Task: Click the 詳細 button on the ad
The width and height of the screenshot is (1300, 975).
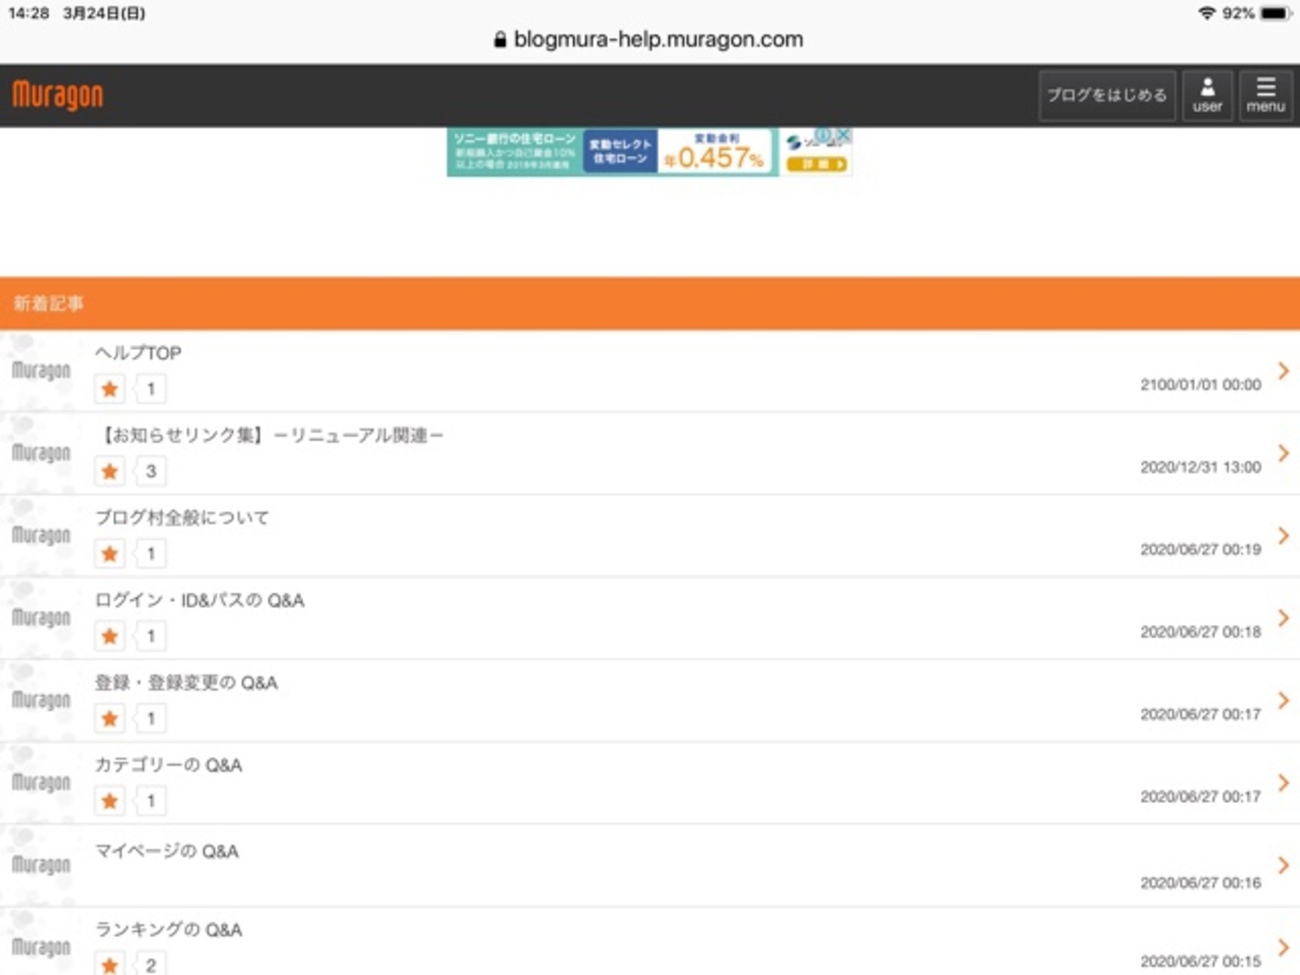Action: 816,164
